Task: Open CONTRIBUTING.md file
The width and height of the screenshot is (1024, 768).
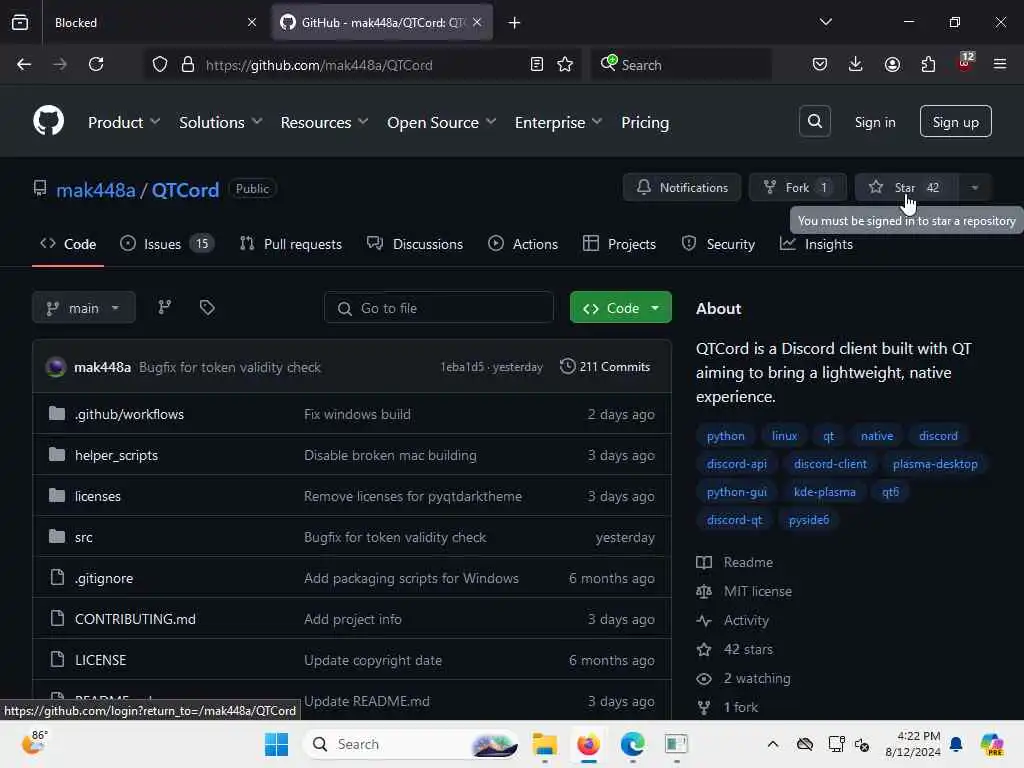Action: tap(135, 619)
